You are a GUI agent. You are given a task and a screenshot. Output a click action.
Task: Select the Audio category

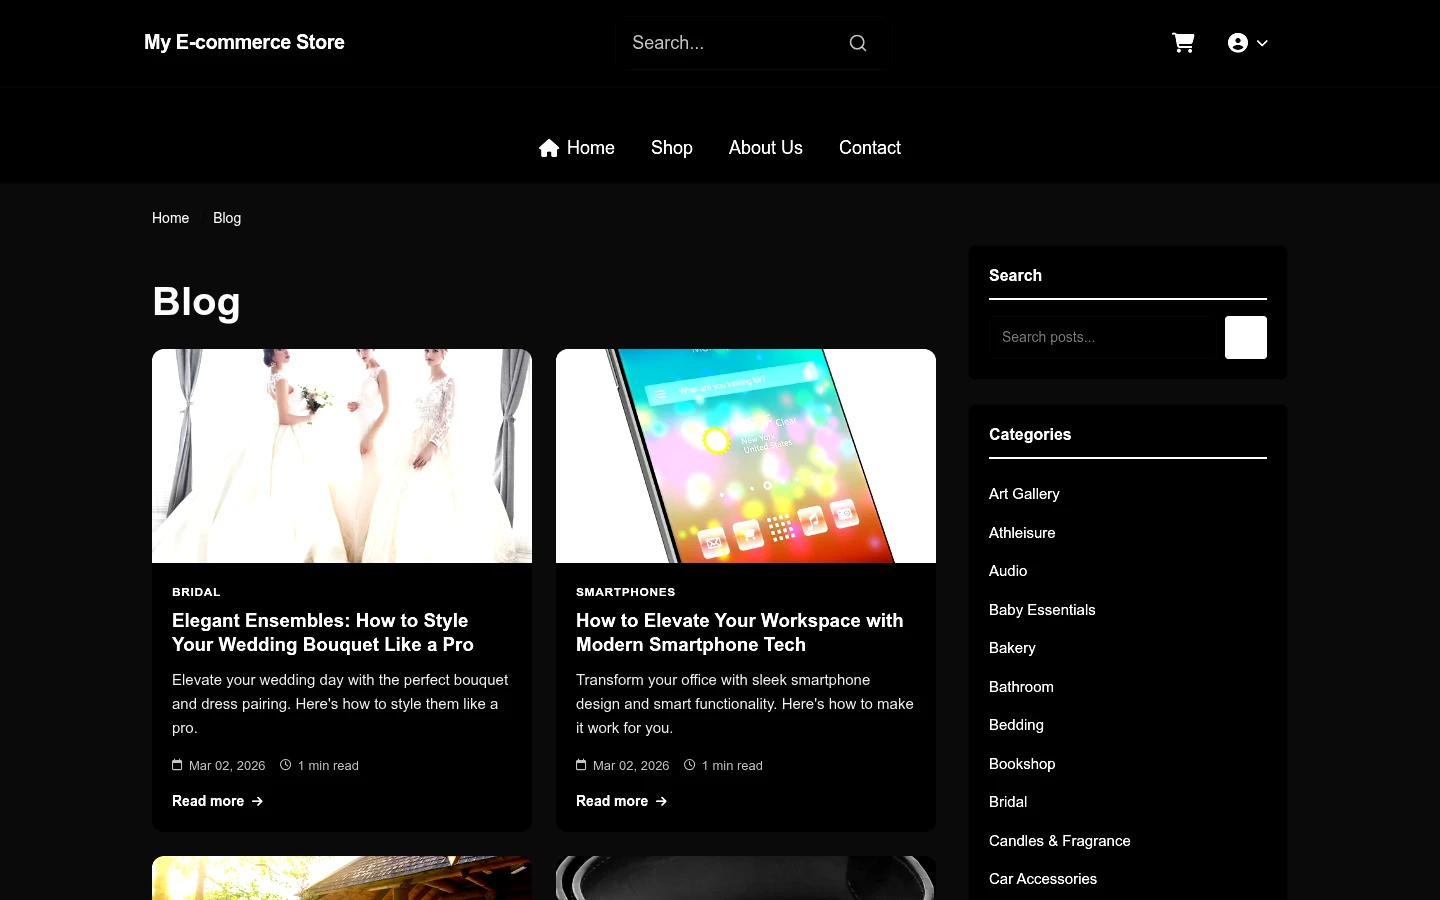coord(1008,571)
